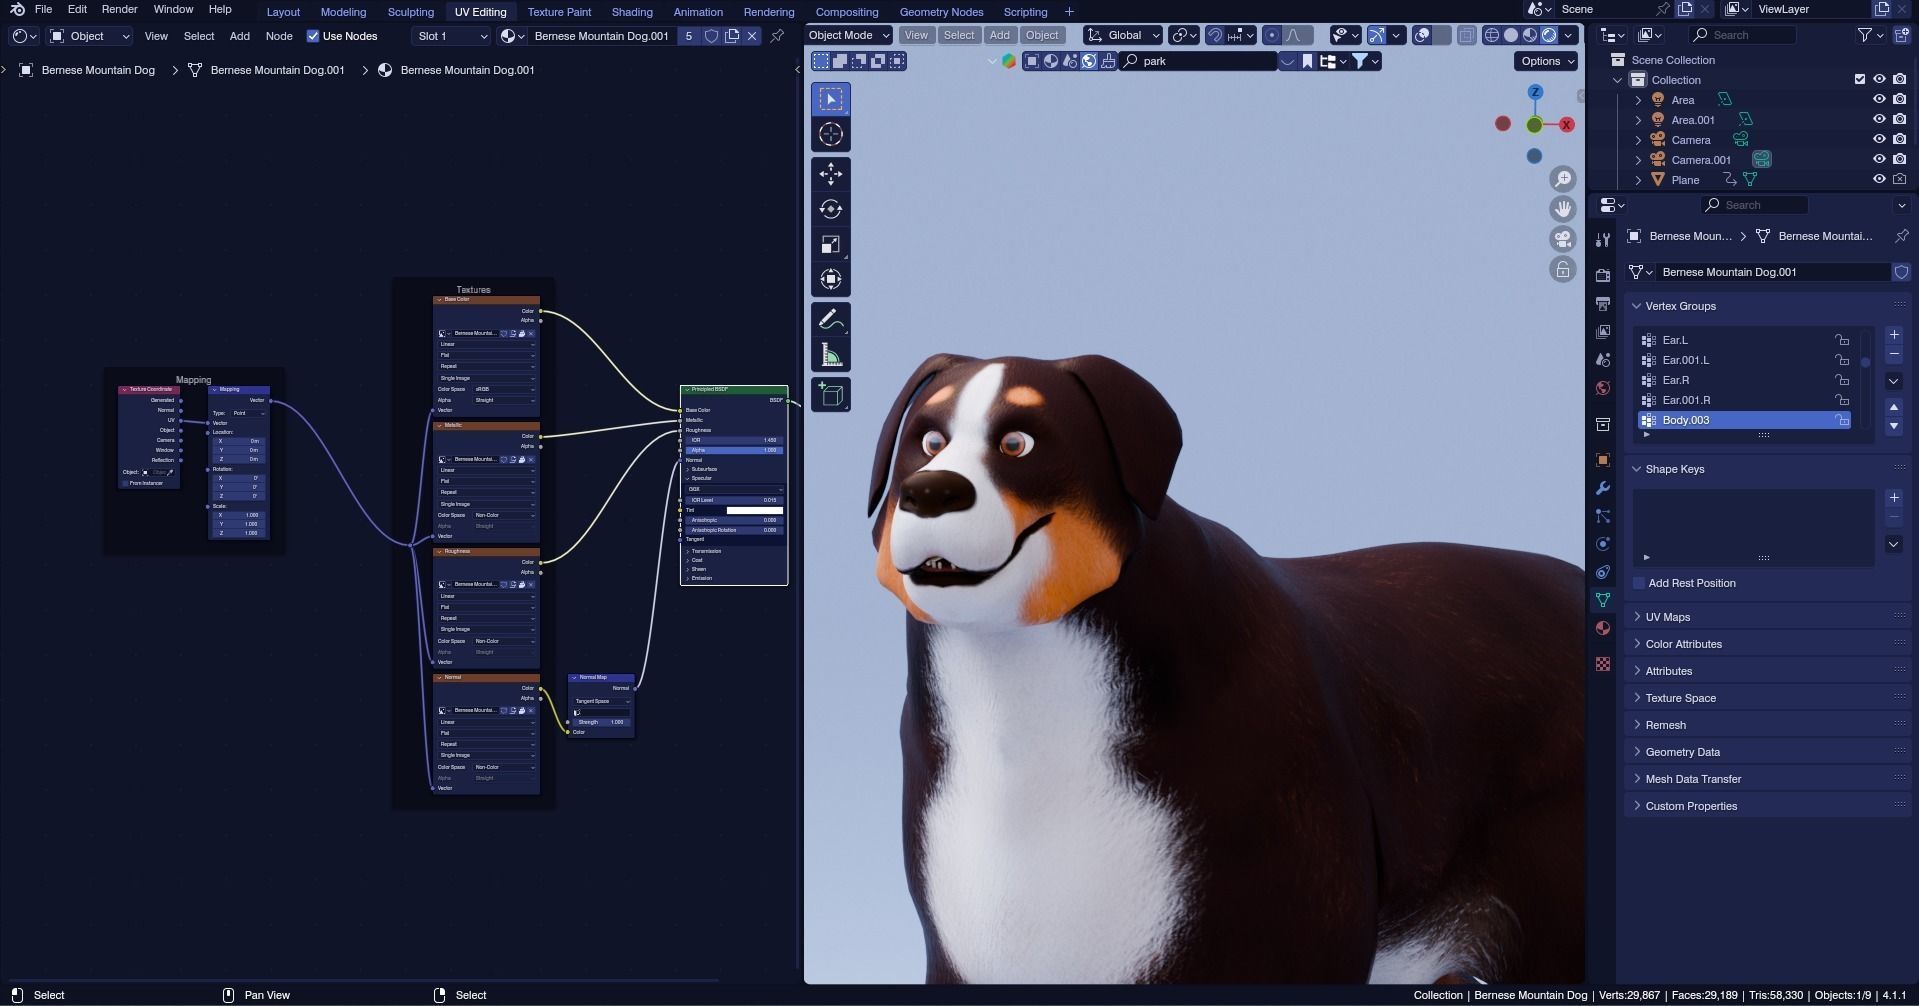Image resolution: width=1919 pixels, height=1006 pixels.
Task: Click viewport header Object button
Action: pyautogui.click(x=1042, y=35)
